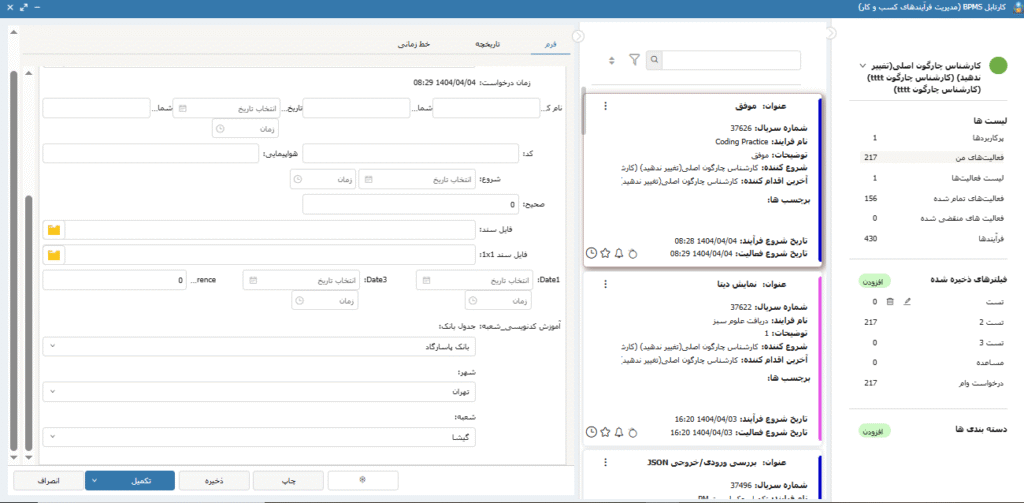Screen dimensions: 1024x503
Task: Open the شعبه dropdown showing گیشا
Action: click(259, 437)
